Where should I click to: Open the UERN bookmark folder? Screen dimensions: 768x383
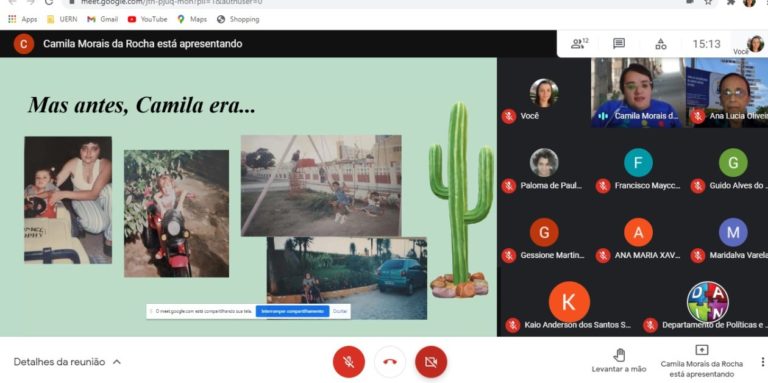62,19
